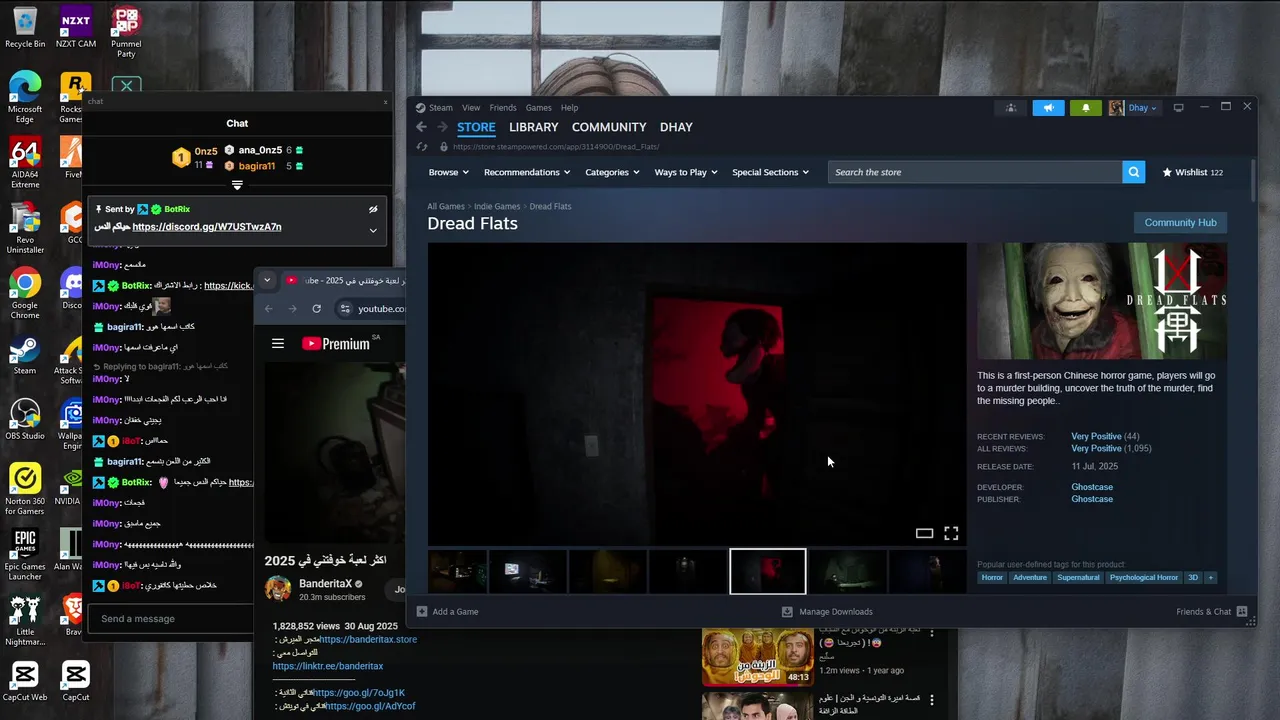Open the Indie Games breadcrumb link
This screenshot has height=720, width=1280.
point(497,207)
